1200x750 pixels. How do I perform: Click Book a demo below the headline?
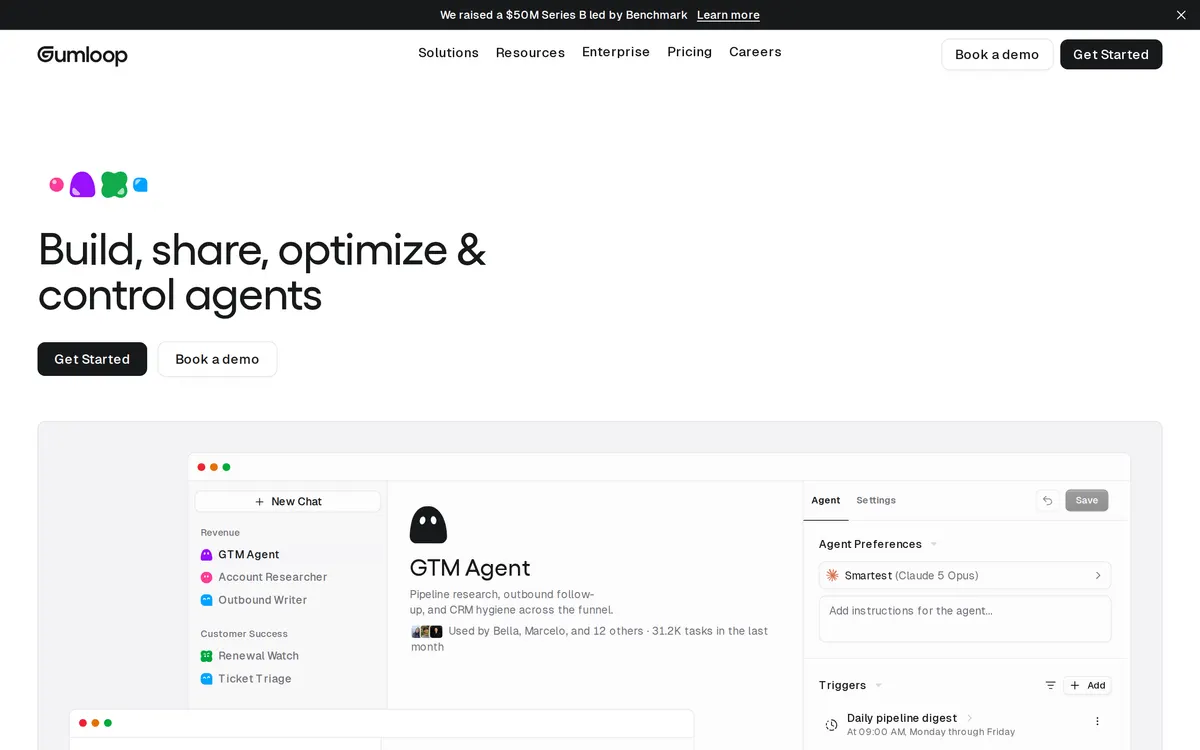click(217, 359)
